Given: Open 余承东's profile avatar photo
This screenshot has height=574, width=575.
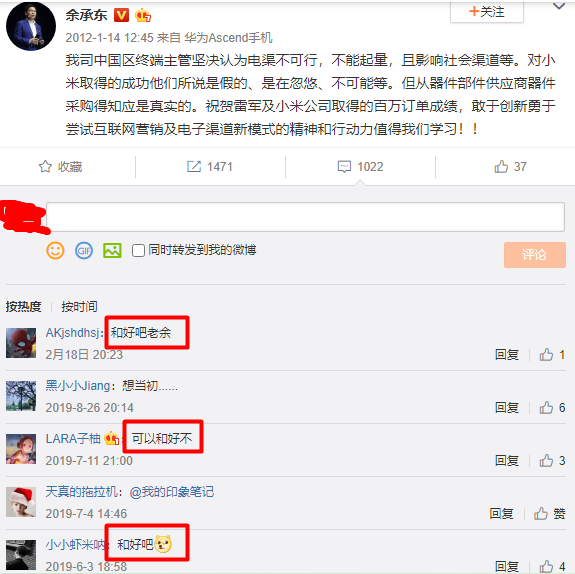Looking at the screenshot, I should (x=31, y=25).
